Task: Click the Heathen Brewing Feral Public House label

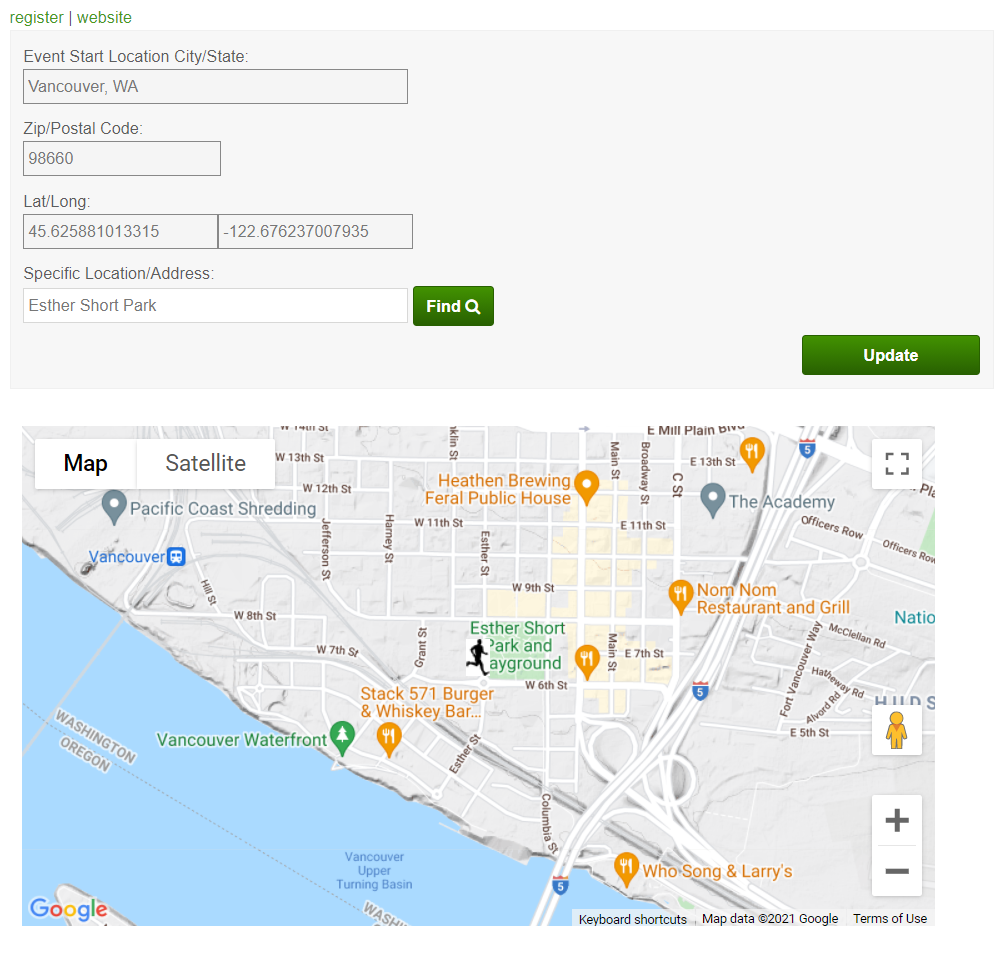Action: [498, 489]
